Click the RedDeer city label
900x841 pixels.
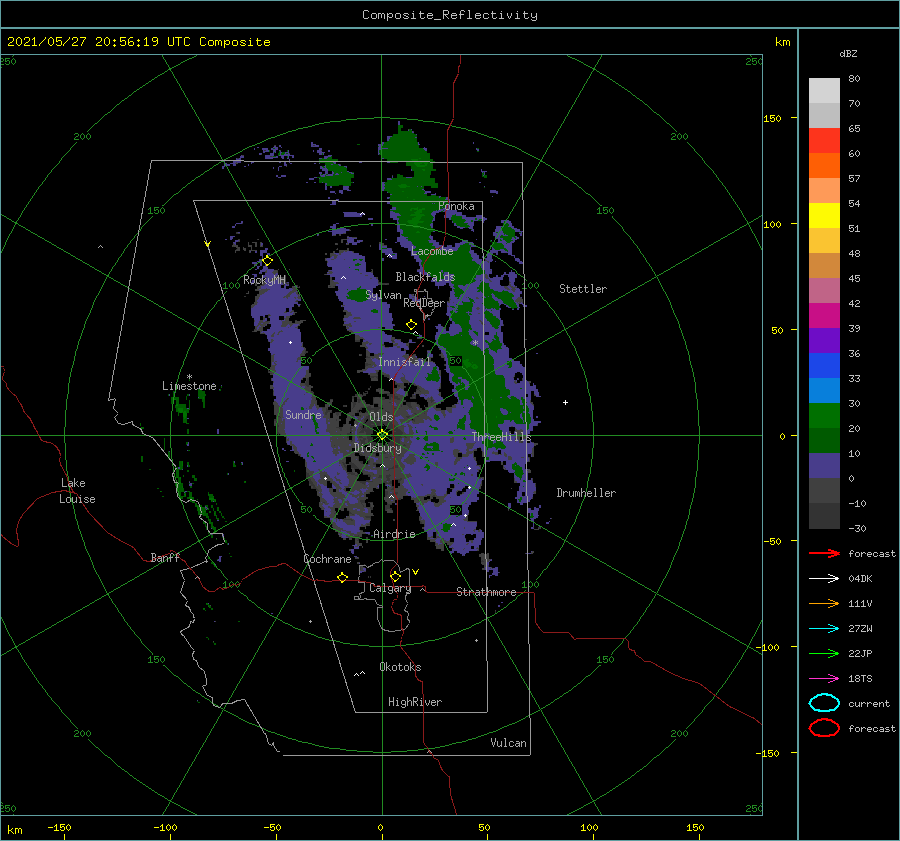[424, 303]
